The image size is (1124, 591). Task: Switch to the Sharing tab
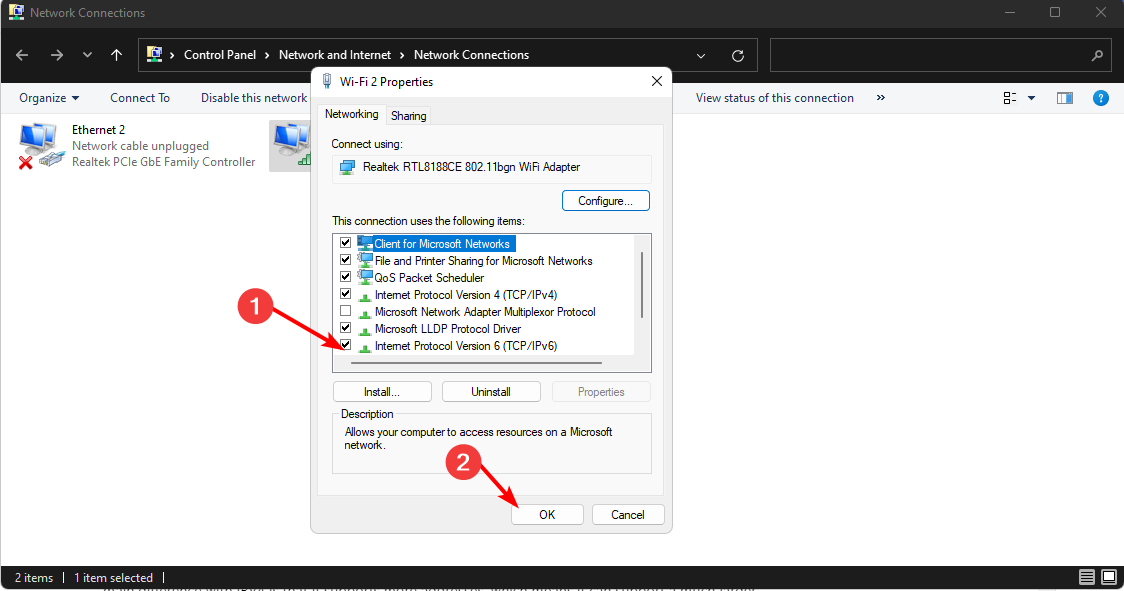click(x=409, y=115)
